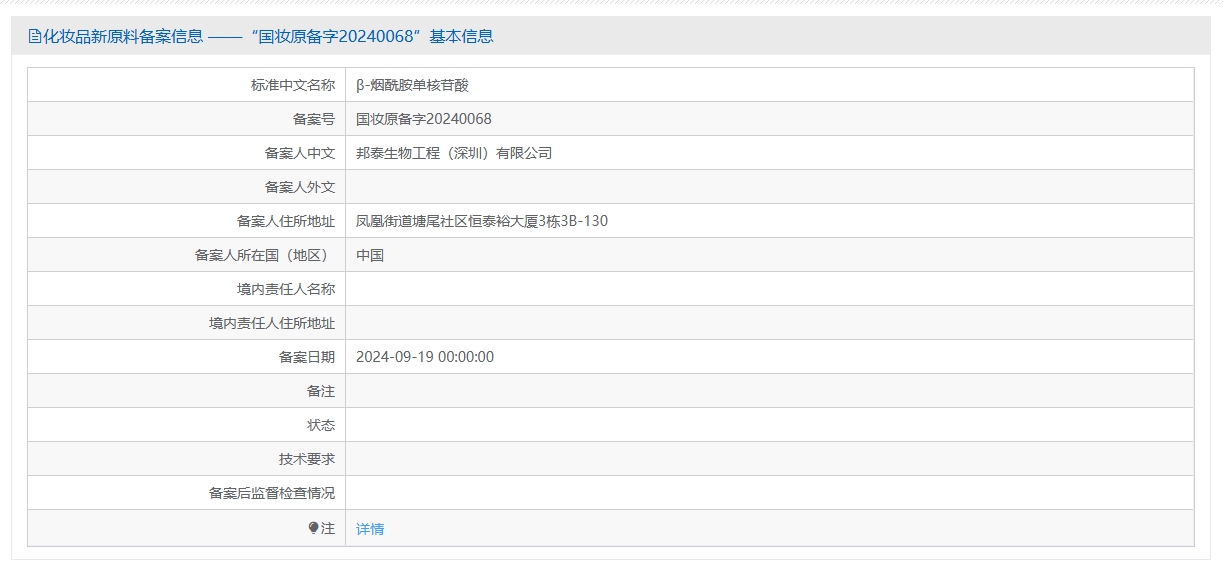Click the 备案人所在国（地区） label
The height and width of the screenshot is (571, 1223).
(x=265, y=255)
